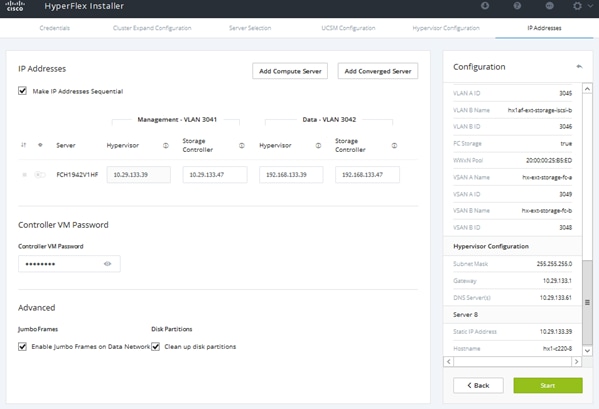The image size is (599, 409).
Task: Show info for Data Storage Controller column
Action: pos(394,145)
